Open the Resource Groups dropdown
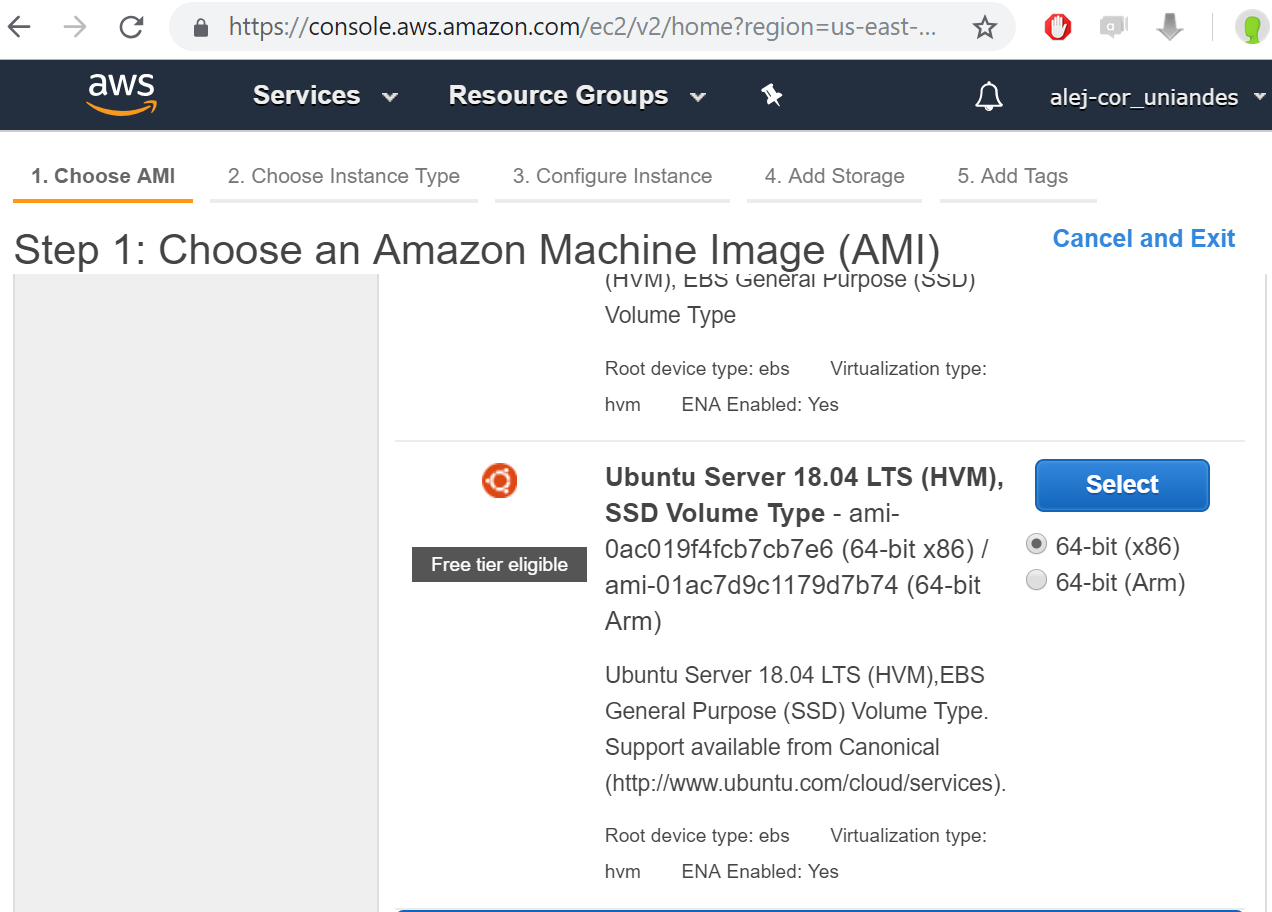 [x=577, y=95]
